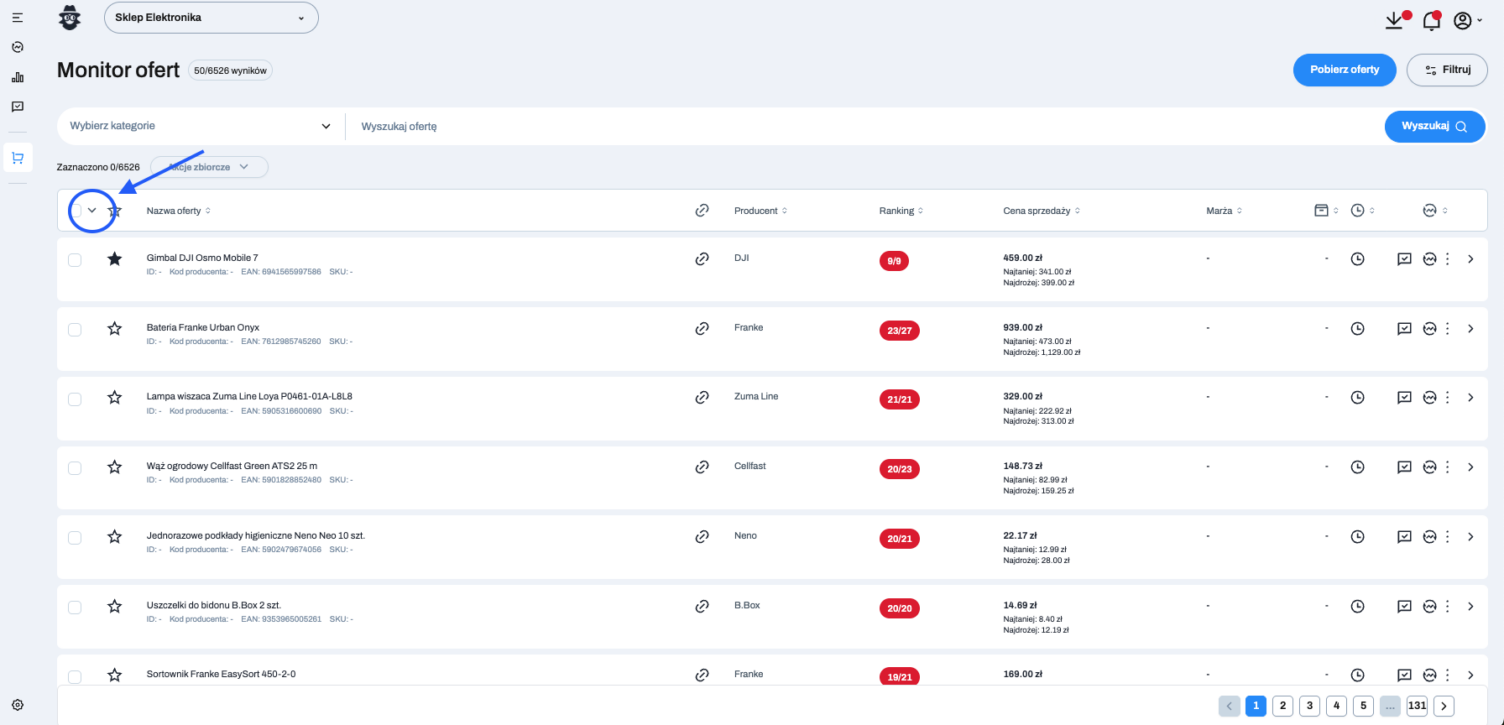
Task: Open the notifications bell
Action: tap(1430, 20)
